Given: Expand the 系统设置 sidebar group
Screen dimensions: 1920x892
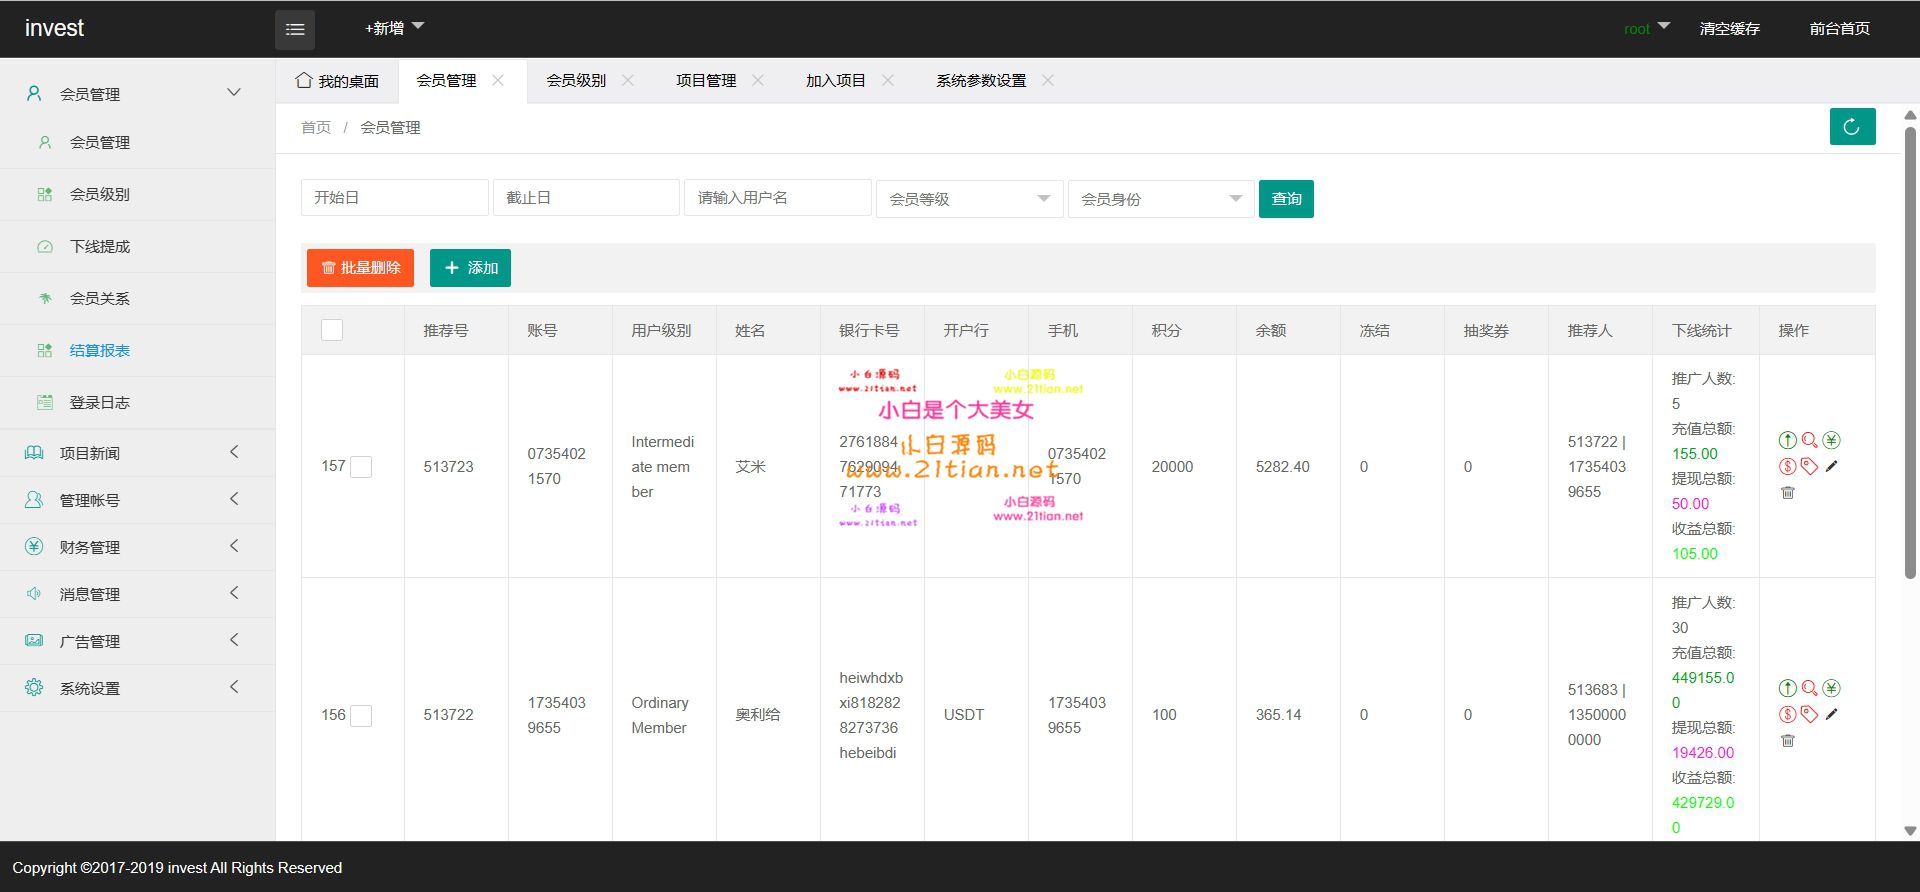Looking at the screenshot, I should point(137,688).
